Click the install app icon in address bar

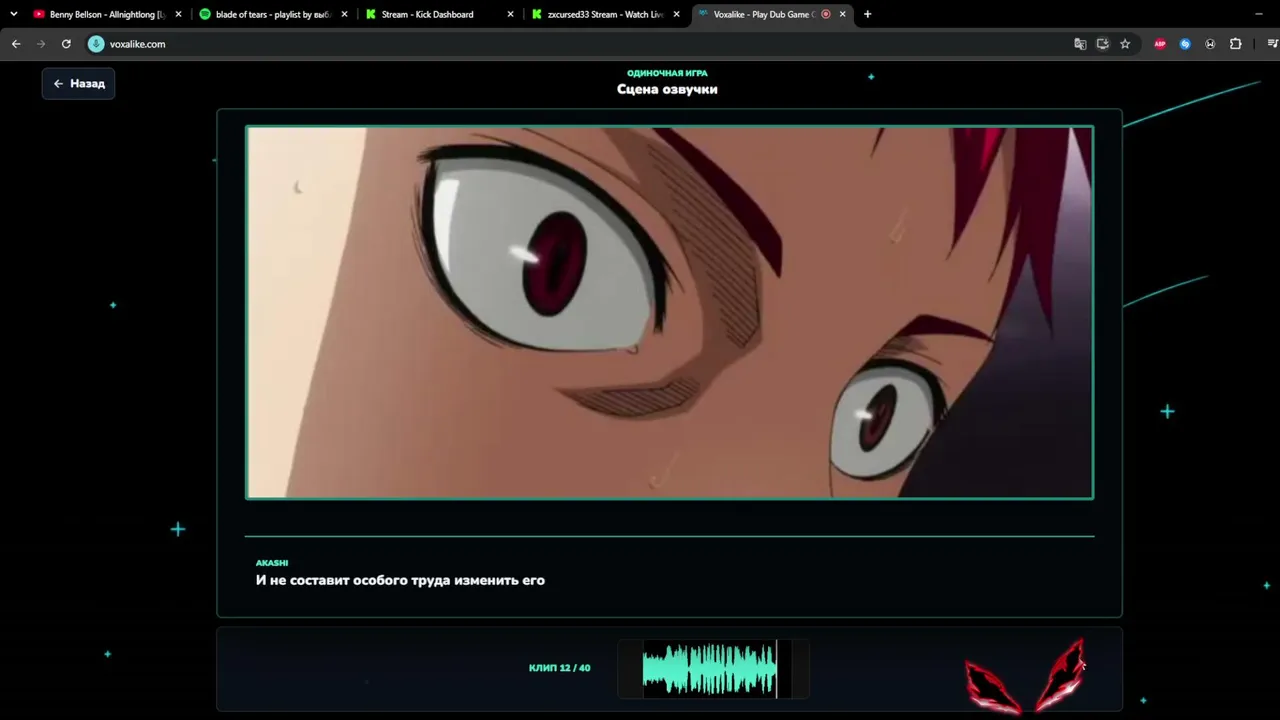[1102, 44]
